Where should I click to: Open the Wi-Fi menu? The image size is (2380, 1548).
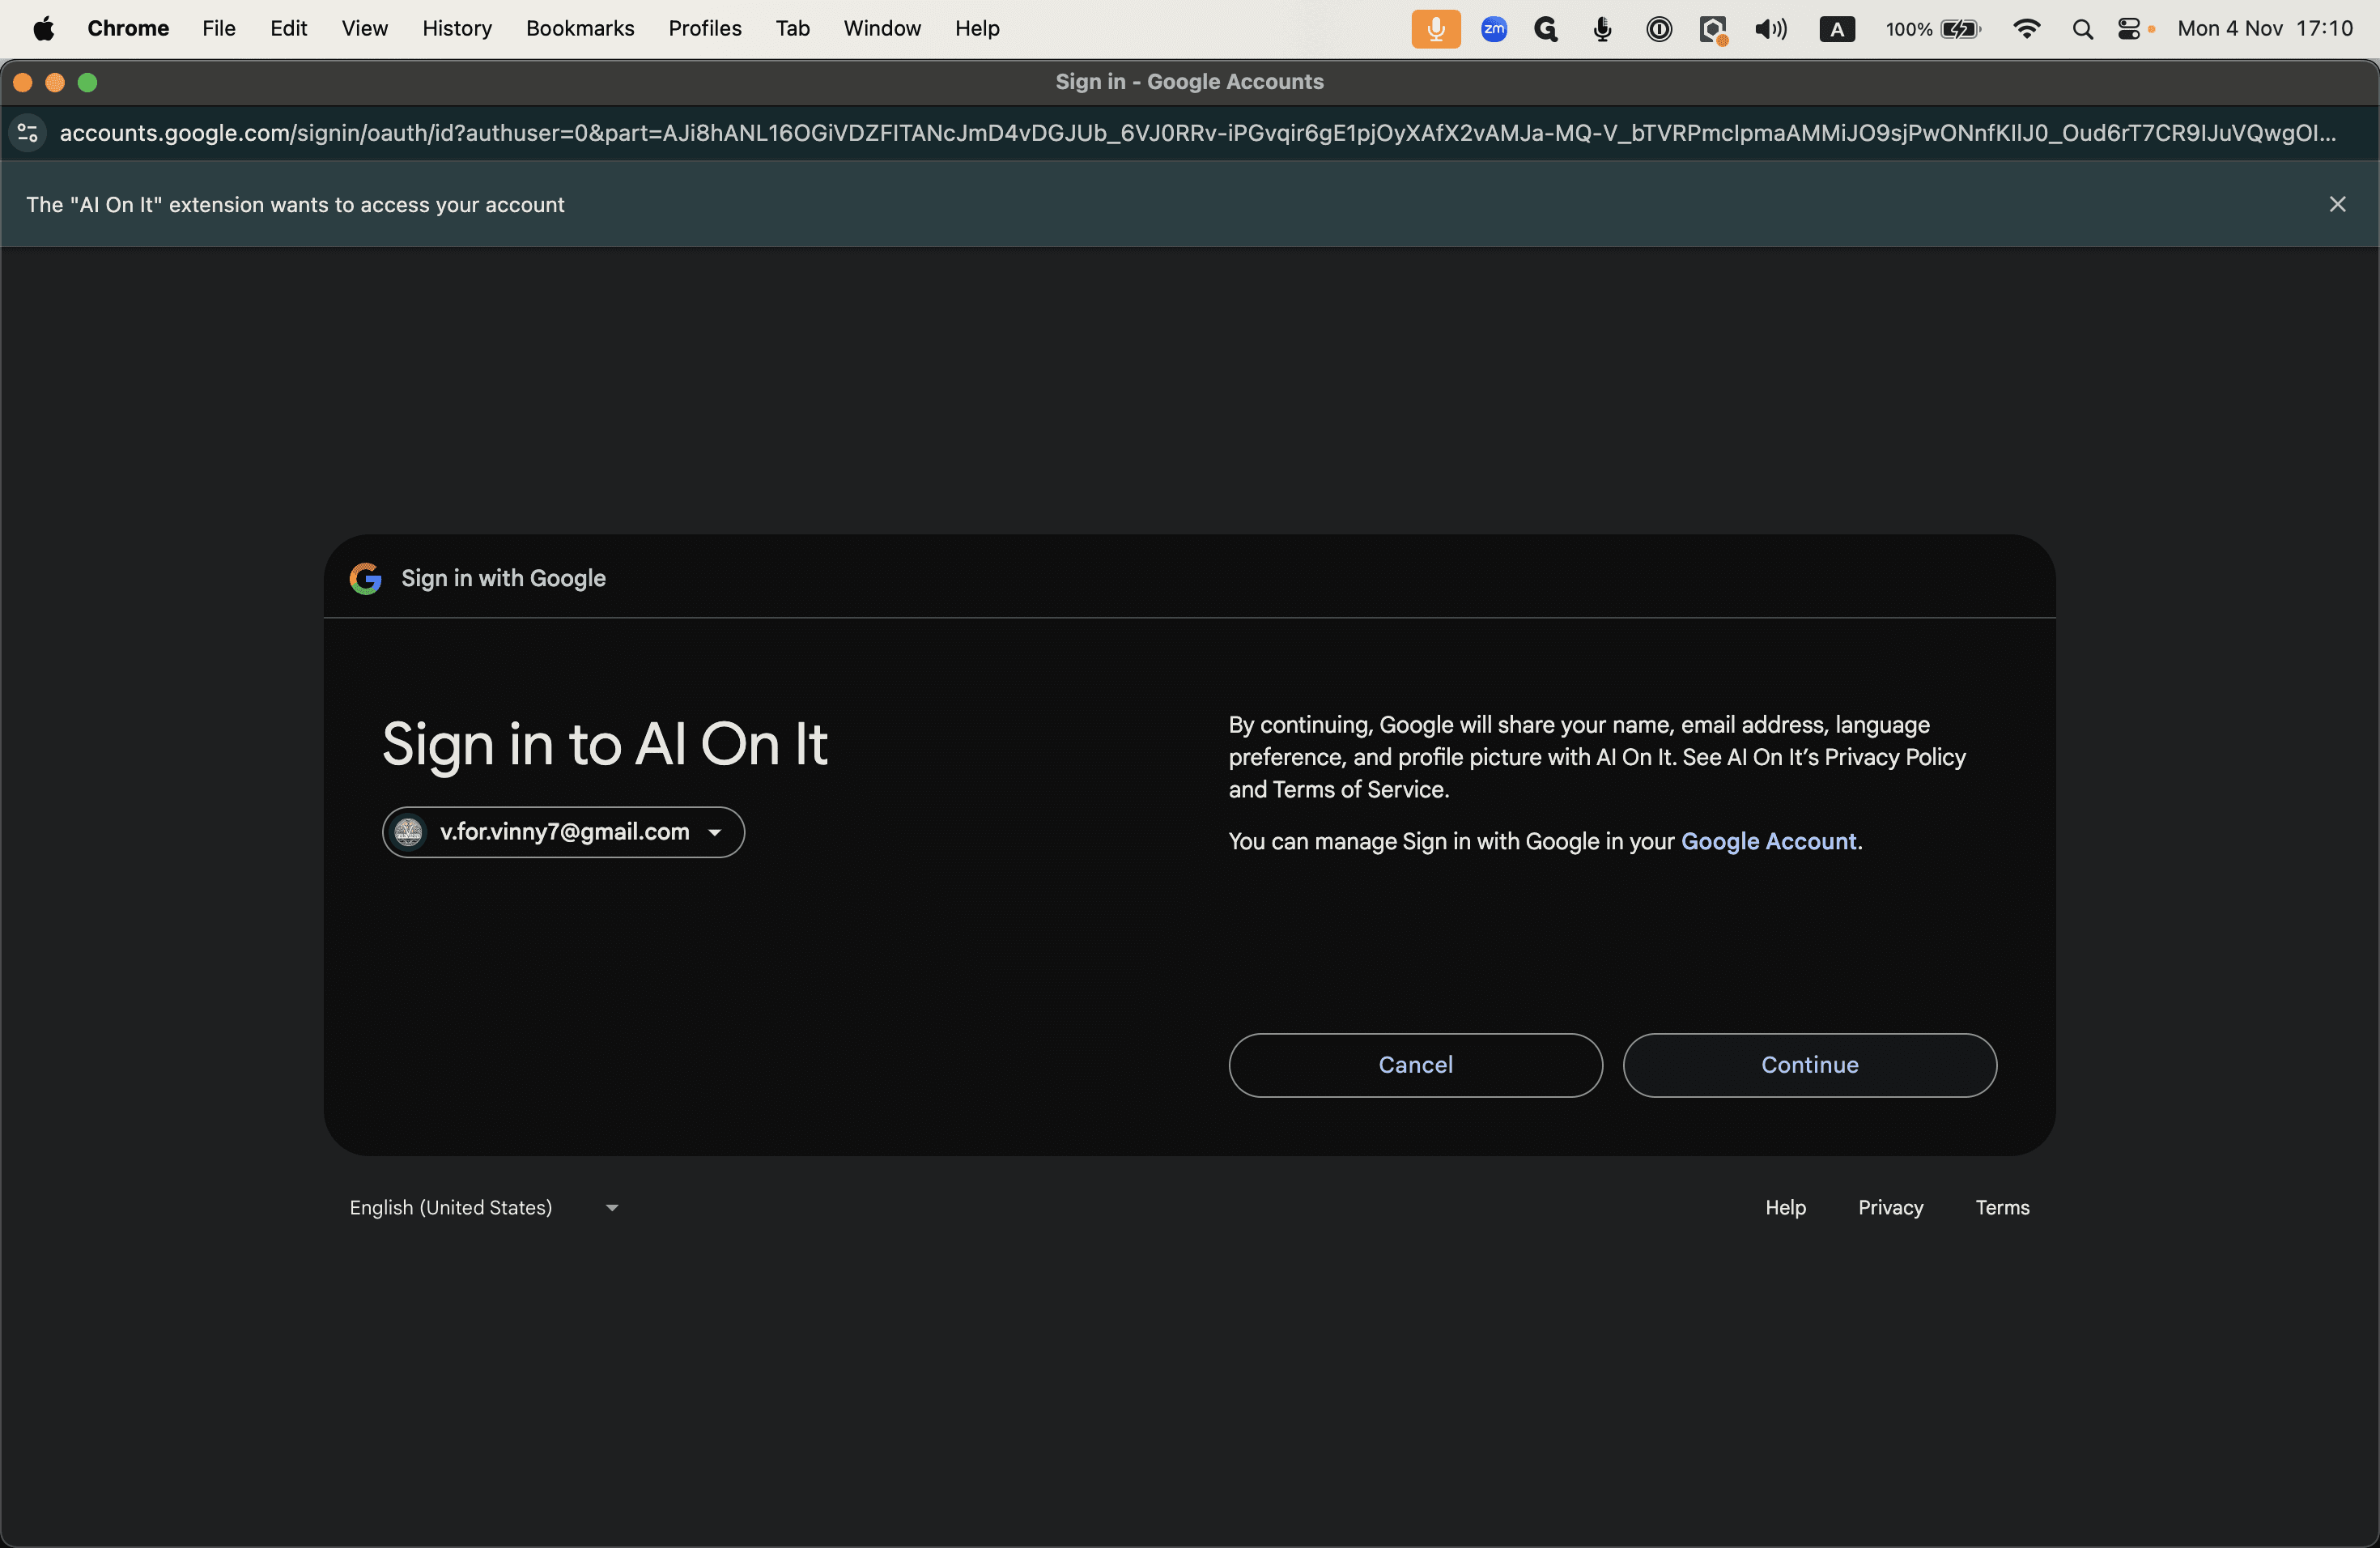2027,29
